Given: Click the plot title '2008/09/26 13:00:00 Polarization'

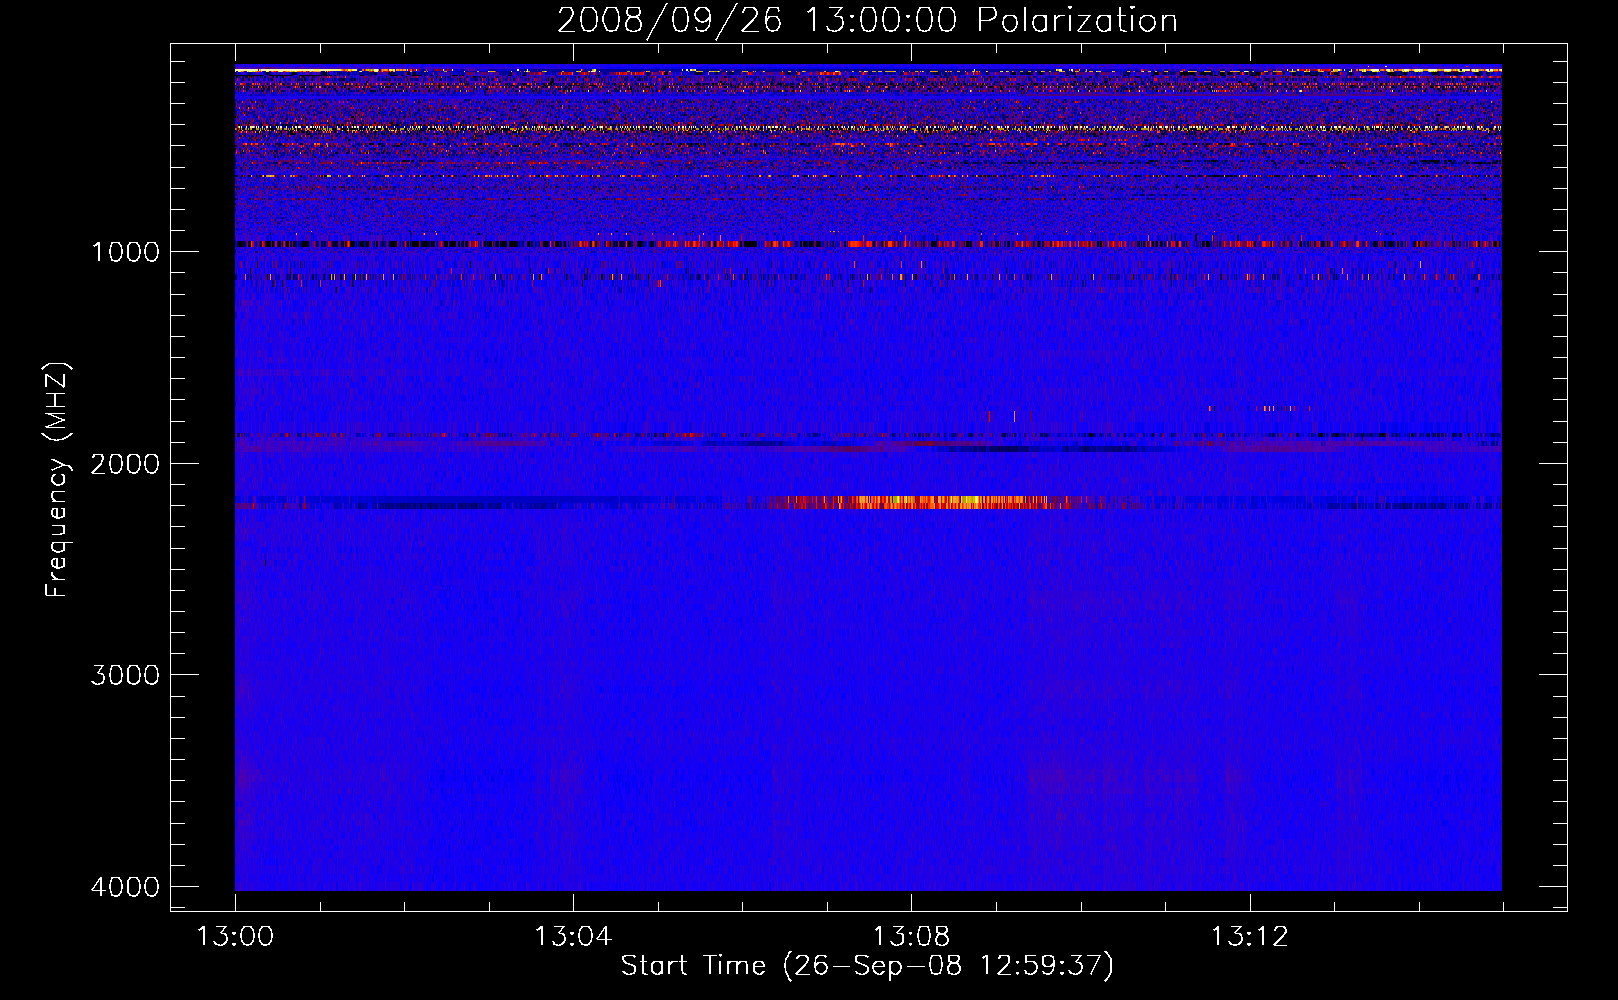Looking at the screenshot, I should click(x=867, y=20).
